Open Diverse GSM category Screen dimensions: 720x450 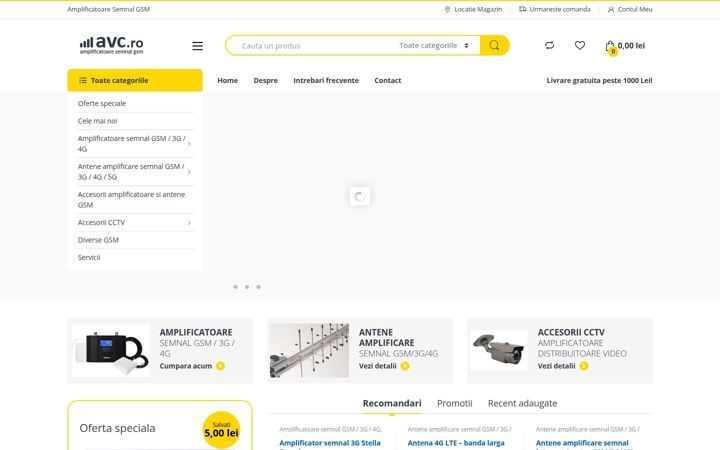(x=98, y=240)
